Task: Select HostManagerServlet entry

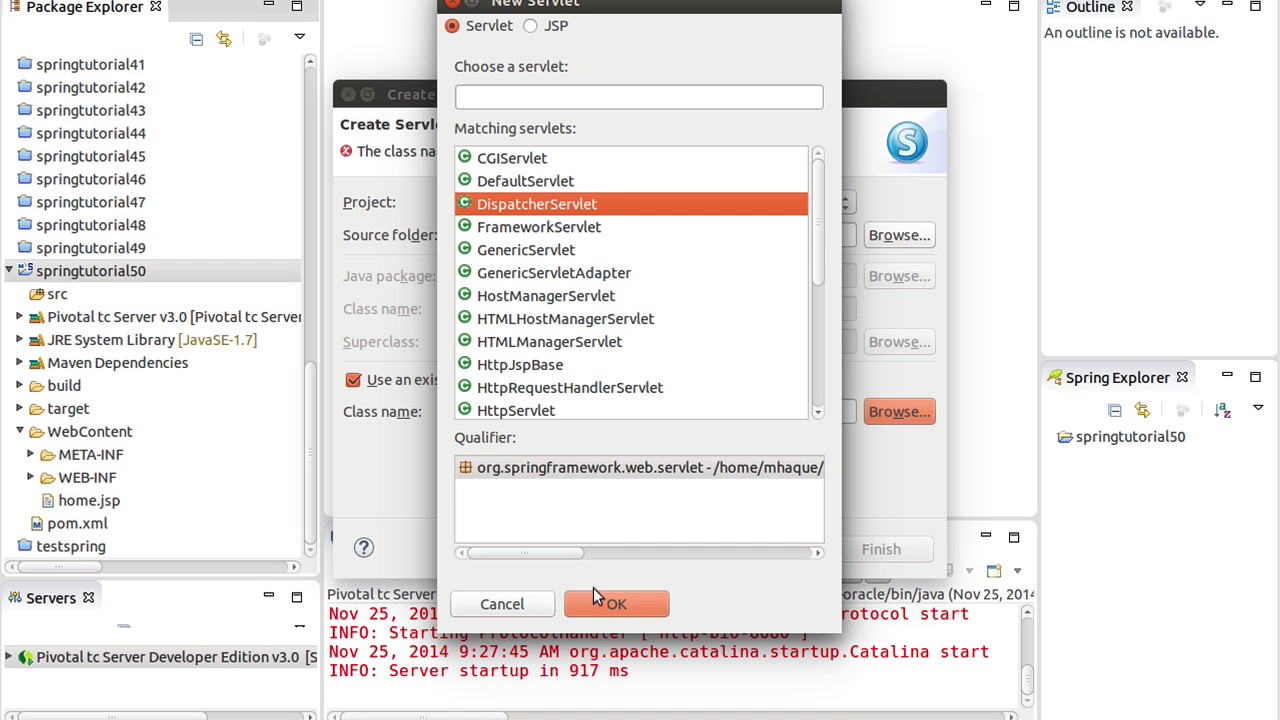Action: [631, 296]
